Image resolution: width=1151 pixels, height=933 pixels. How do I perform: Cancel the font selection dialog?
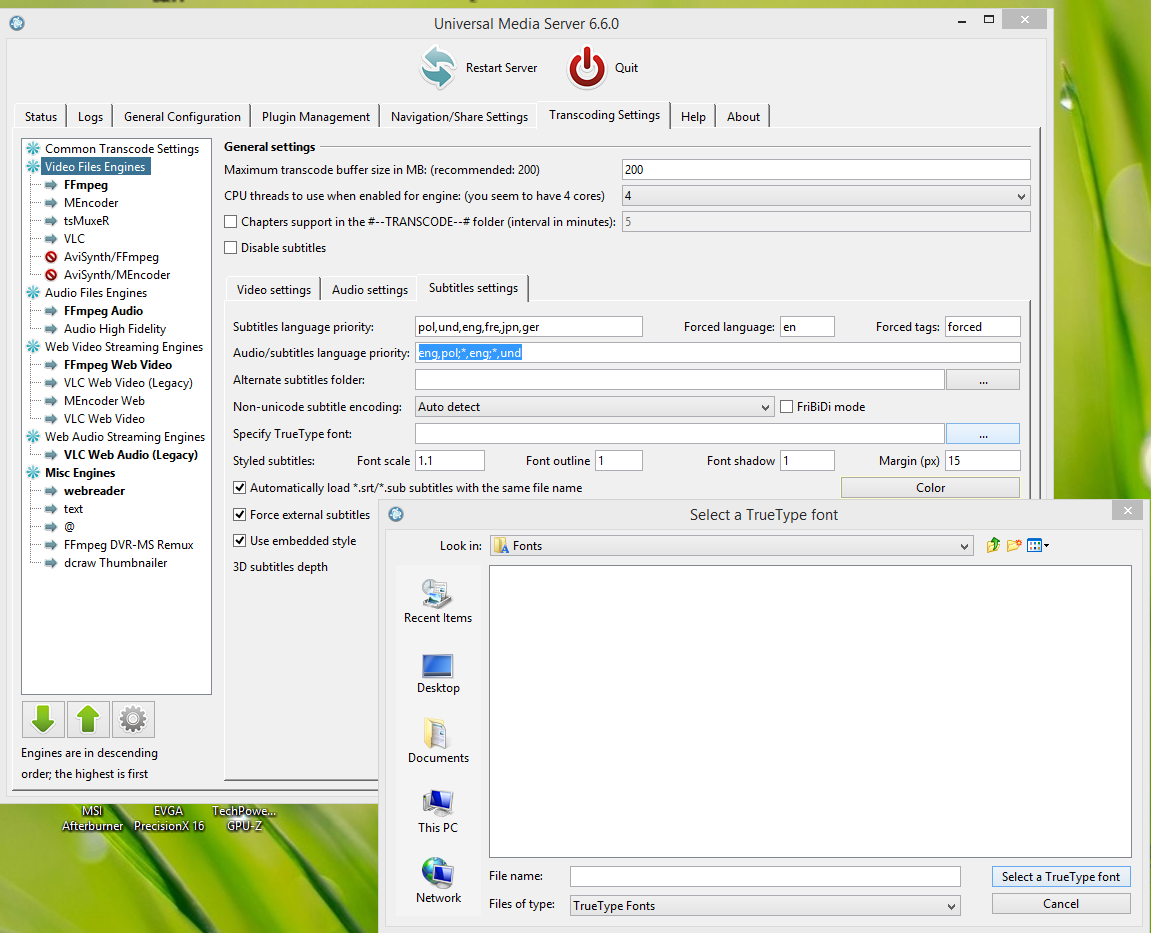pyautogui.click(x=1061, y=904)
